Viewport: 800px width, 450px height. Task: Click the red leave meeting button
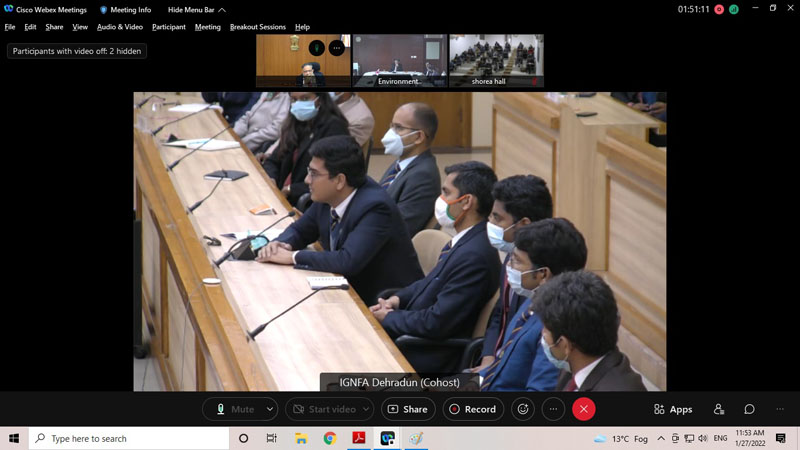[x=584, y=409]
